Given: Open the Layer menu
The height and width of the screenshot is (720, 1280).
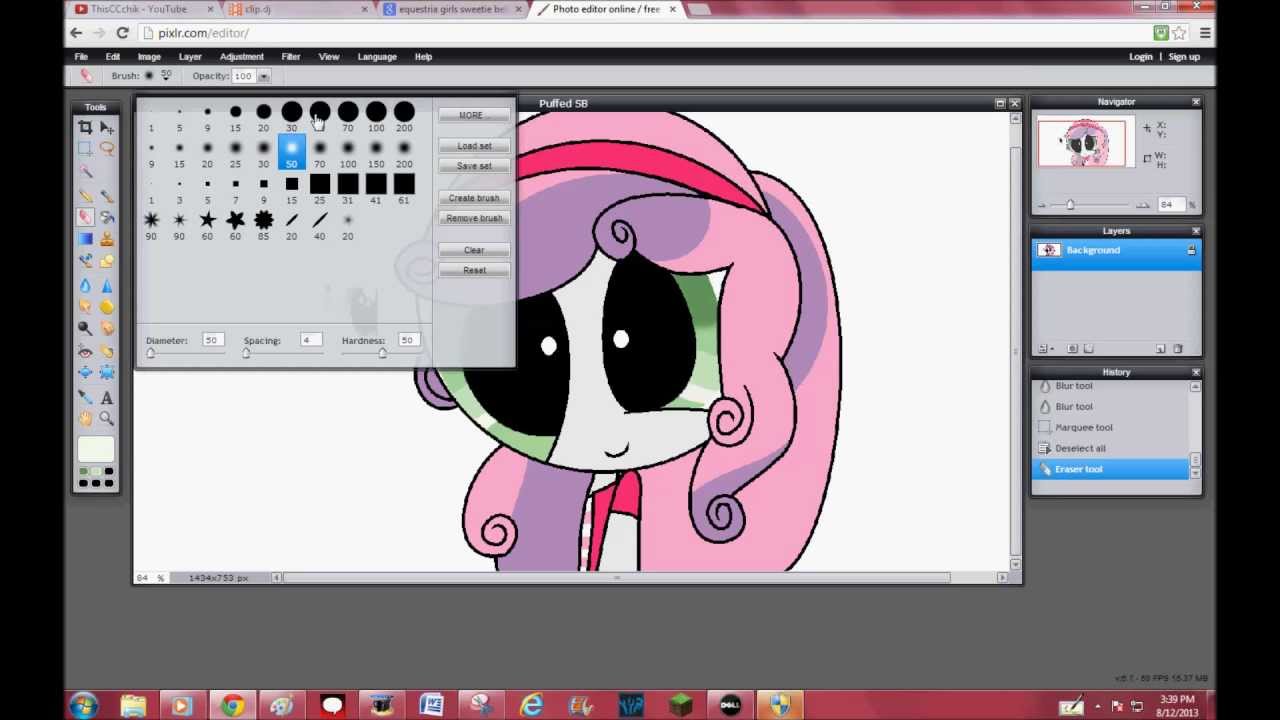Looking at the screenshot, I should point(190,57).
